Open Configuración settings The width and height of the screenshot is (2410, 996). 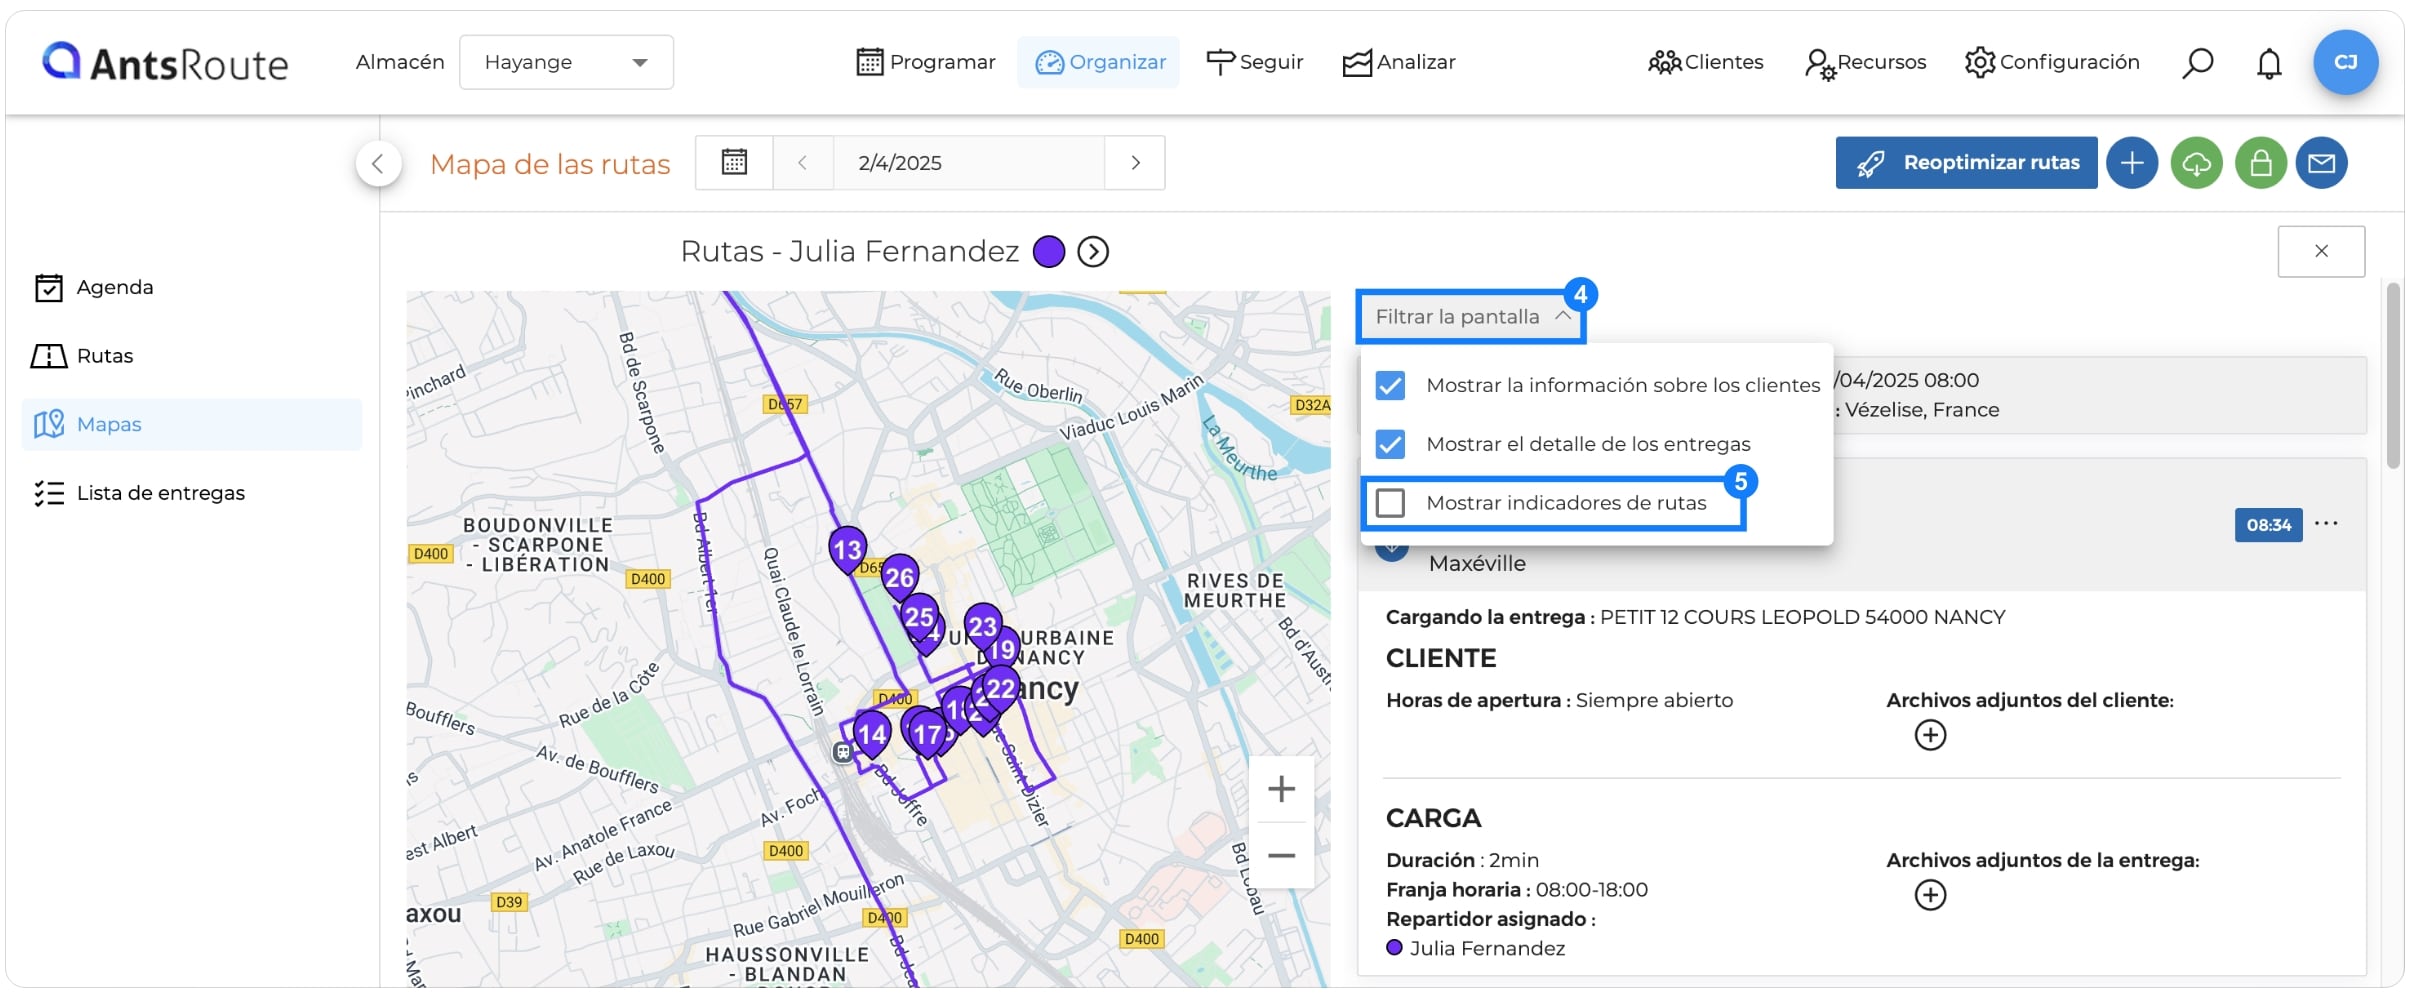pos(2051,62)
